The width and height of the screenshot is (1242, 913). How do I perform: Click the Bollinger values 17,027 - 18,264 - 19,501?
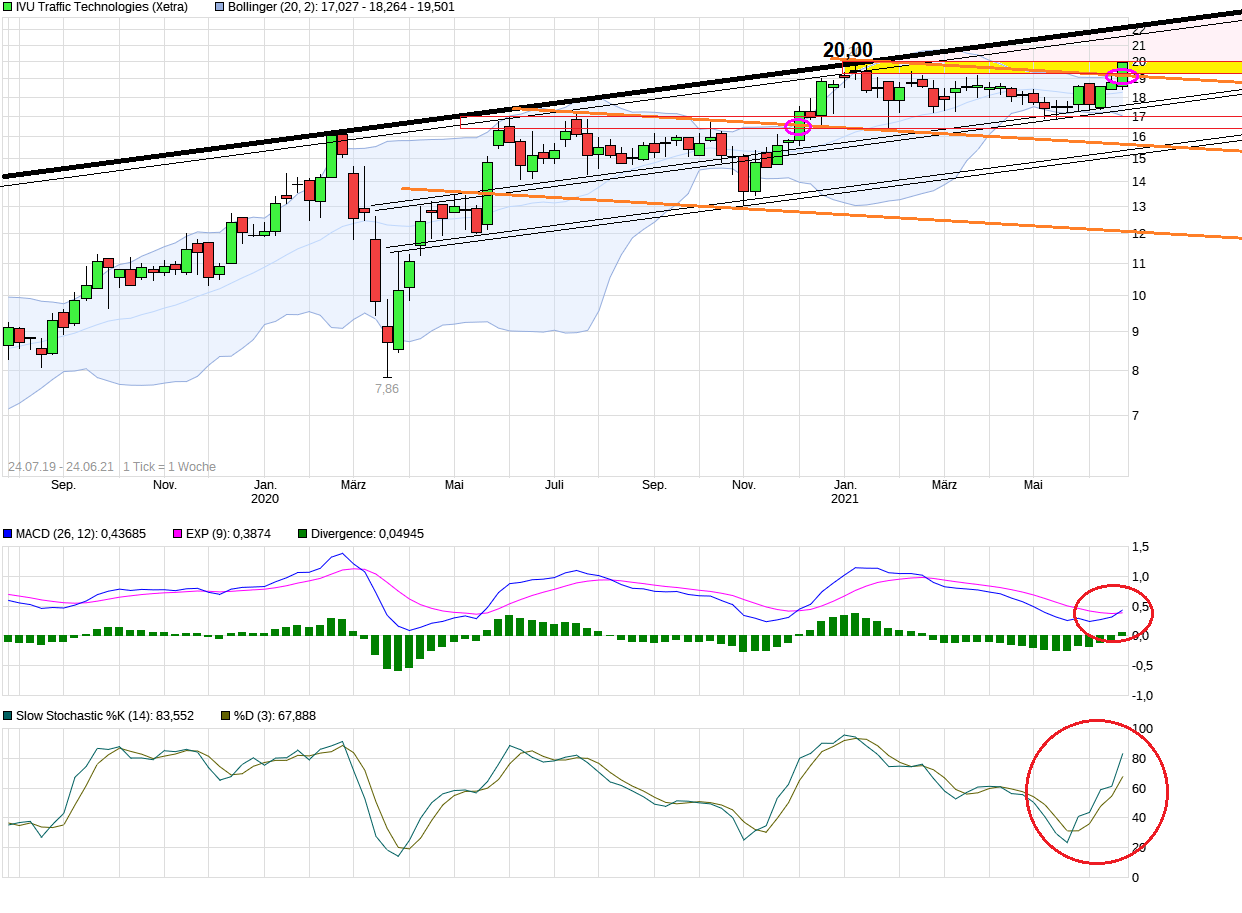pyautogui.click(x=384, y=7)
